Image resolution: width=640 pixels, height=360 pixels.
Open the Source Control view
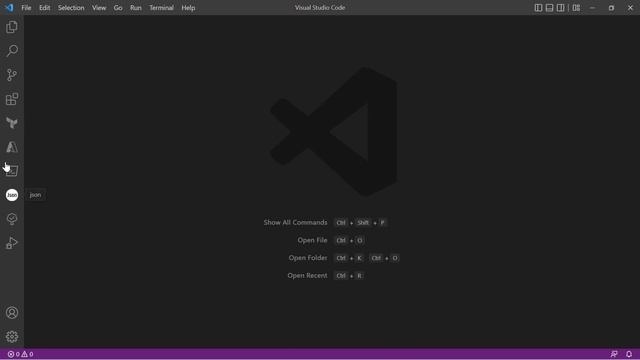[12, 75]
